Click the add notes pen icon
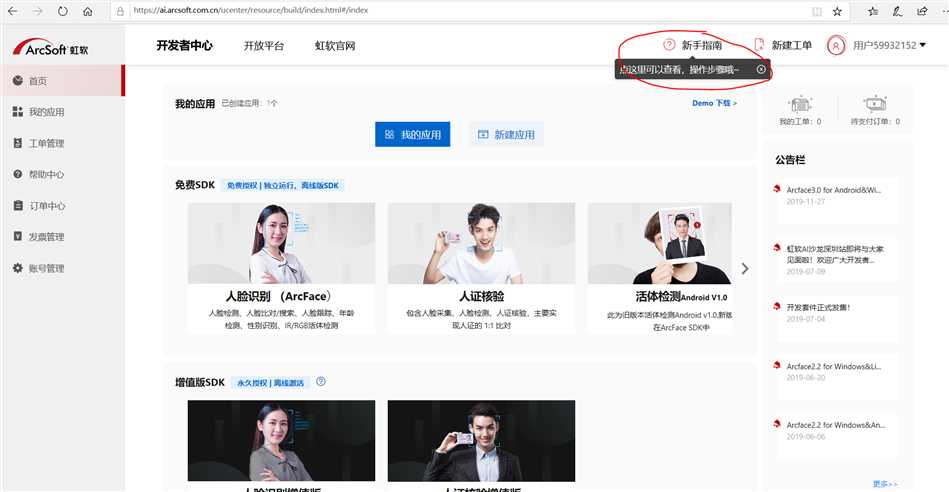The width and height of the screenshot is (949, 492). point(898,11)
